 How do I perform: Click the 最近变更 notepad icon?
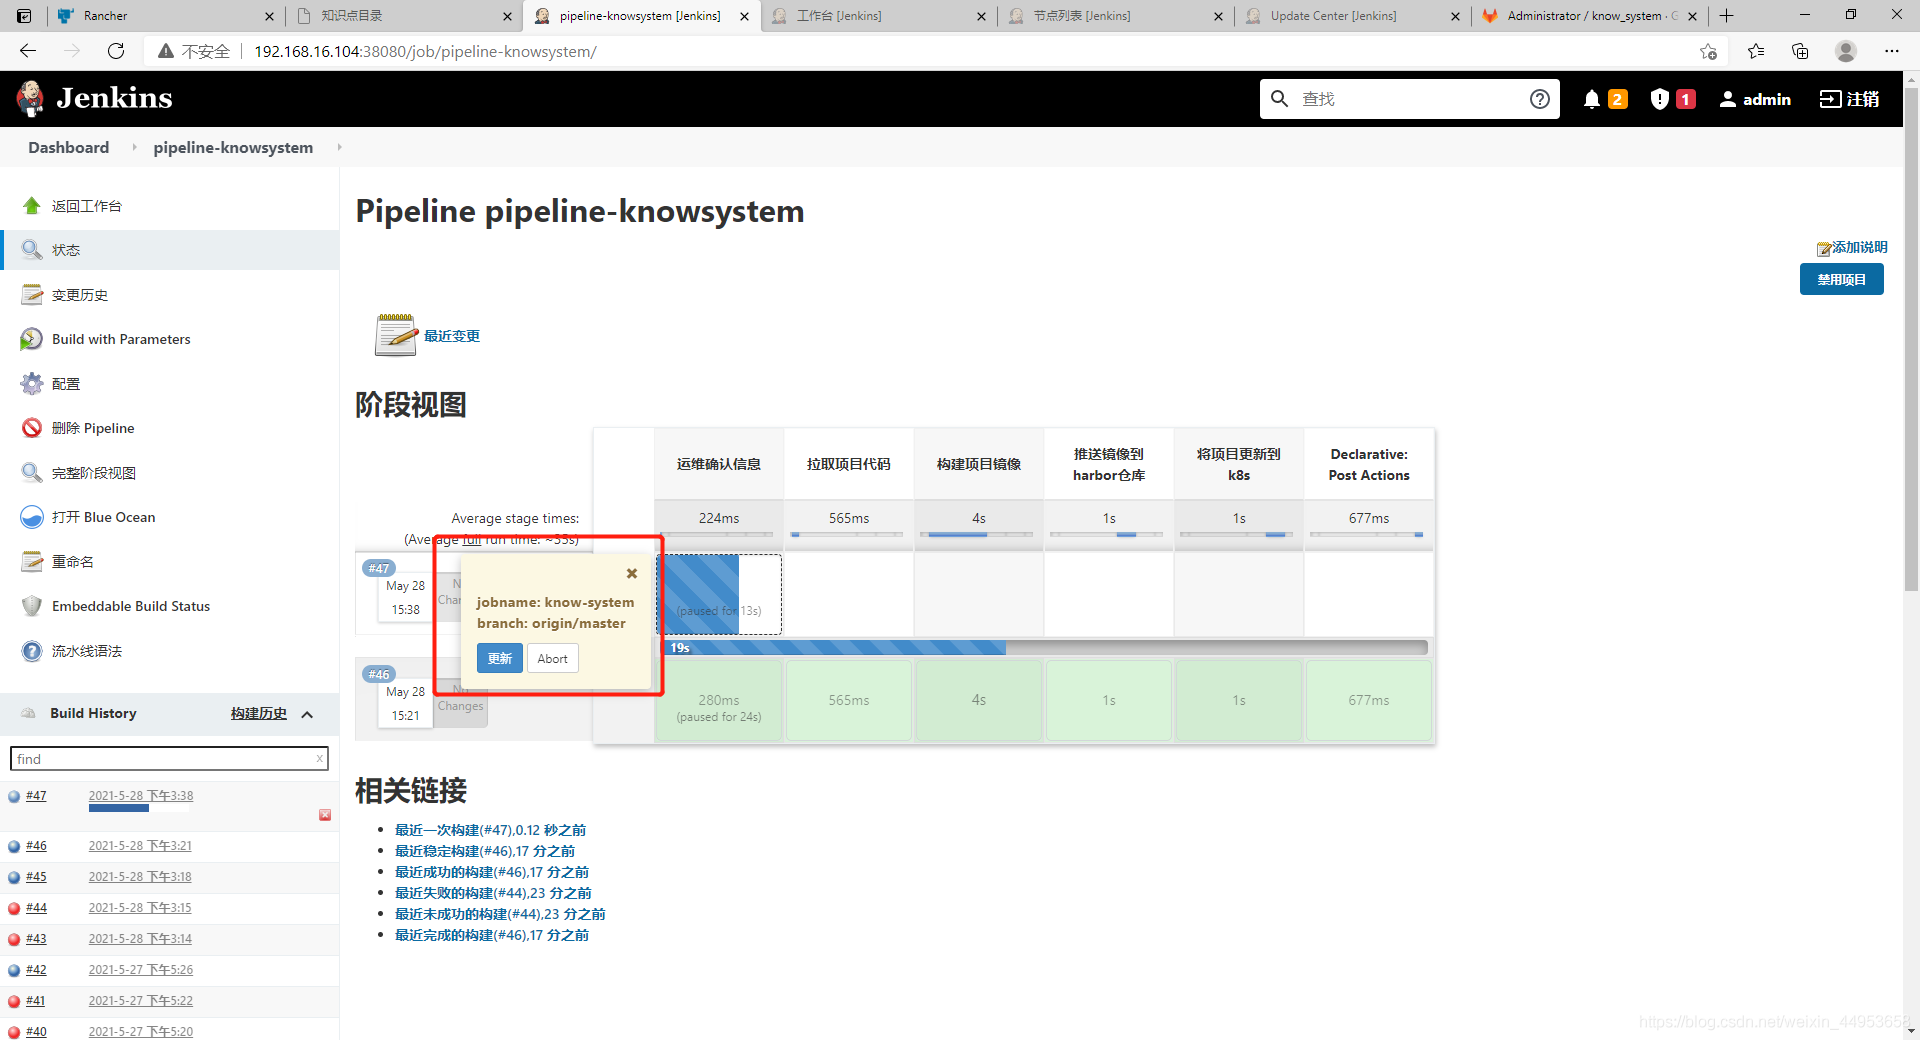396,335
